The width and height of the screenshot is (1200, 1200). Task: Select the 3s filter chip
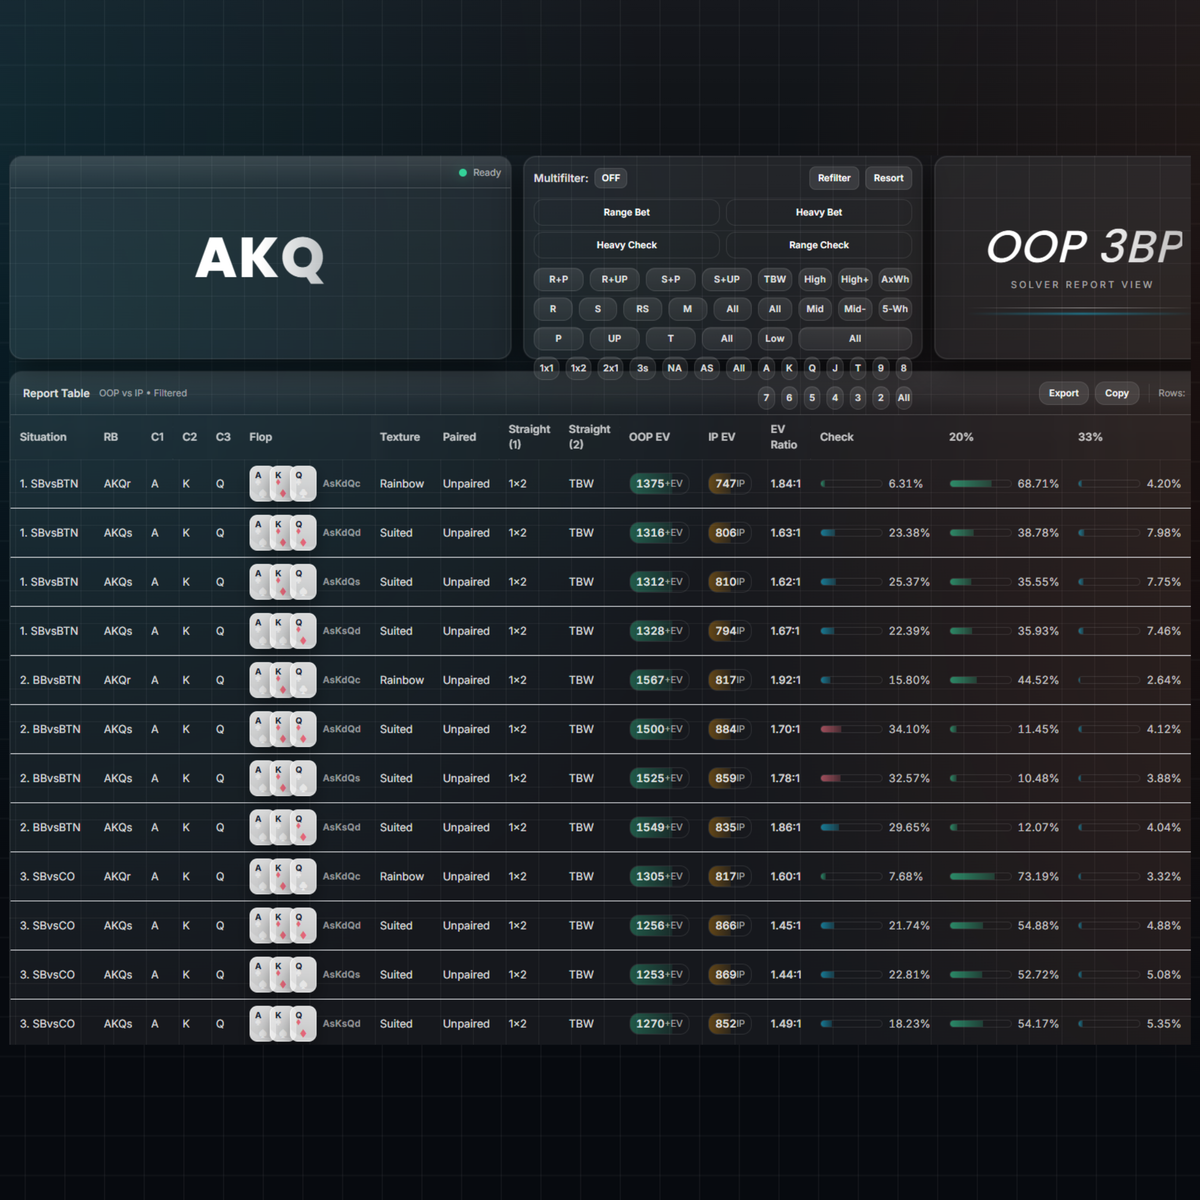click(x=643, y=368)
